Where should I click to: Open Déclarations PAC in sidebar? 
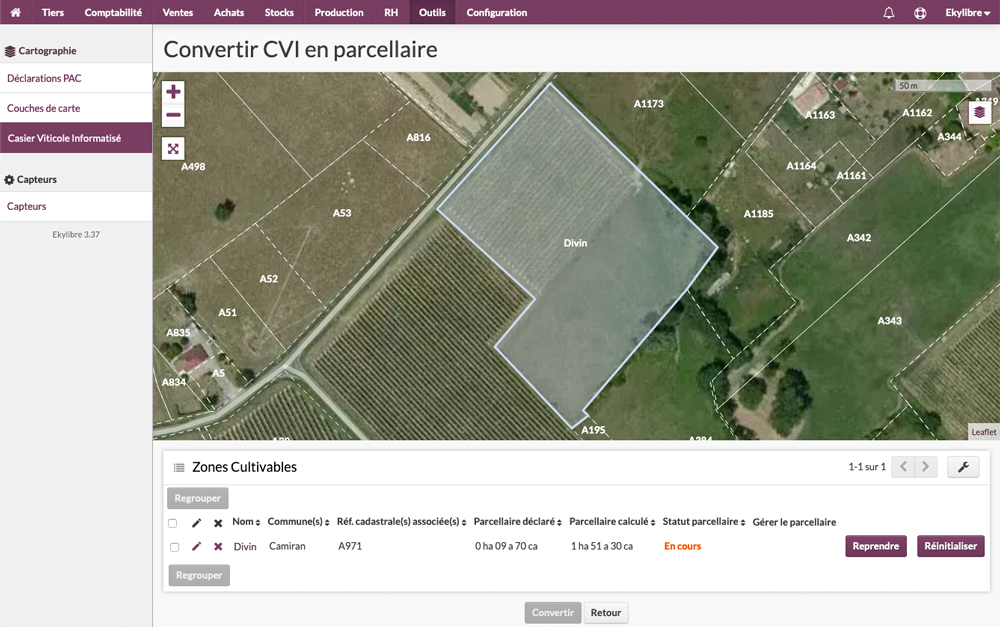coord(76,78)
